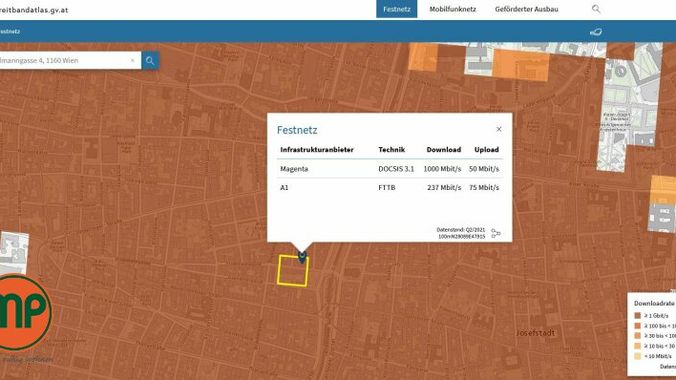The image size is (676, 380).
Task: Click the Festnetz breadcrumb in blue bar
Action: [9, 31]
